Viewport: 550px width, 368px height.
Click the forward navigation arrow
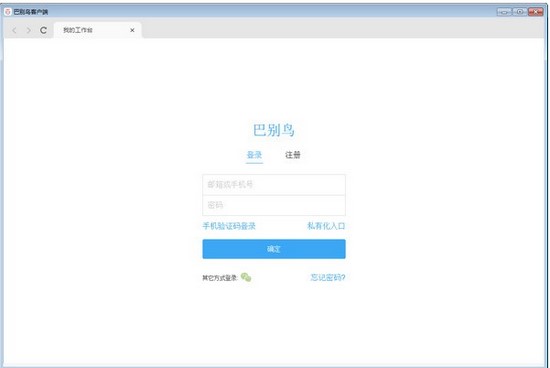coord(29,31)
